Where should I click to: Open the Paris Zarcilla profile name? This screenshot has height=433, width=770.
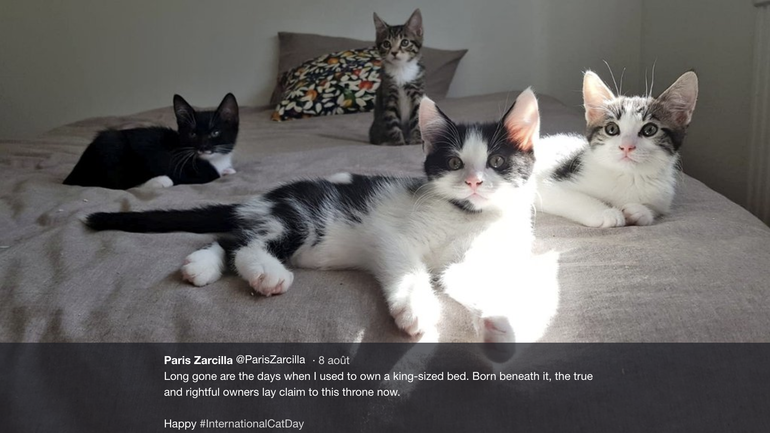(198, 360)
